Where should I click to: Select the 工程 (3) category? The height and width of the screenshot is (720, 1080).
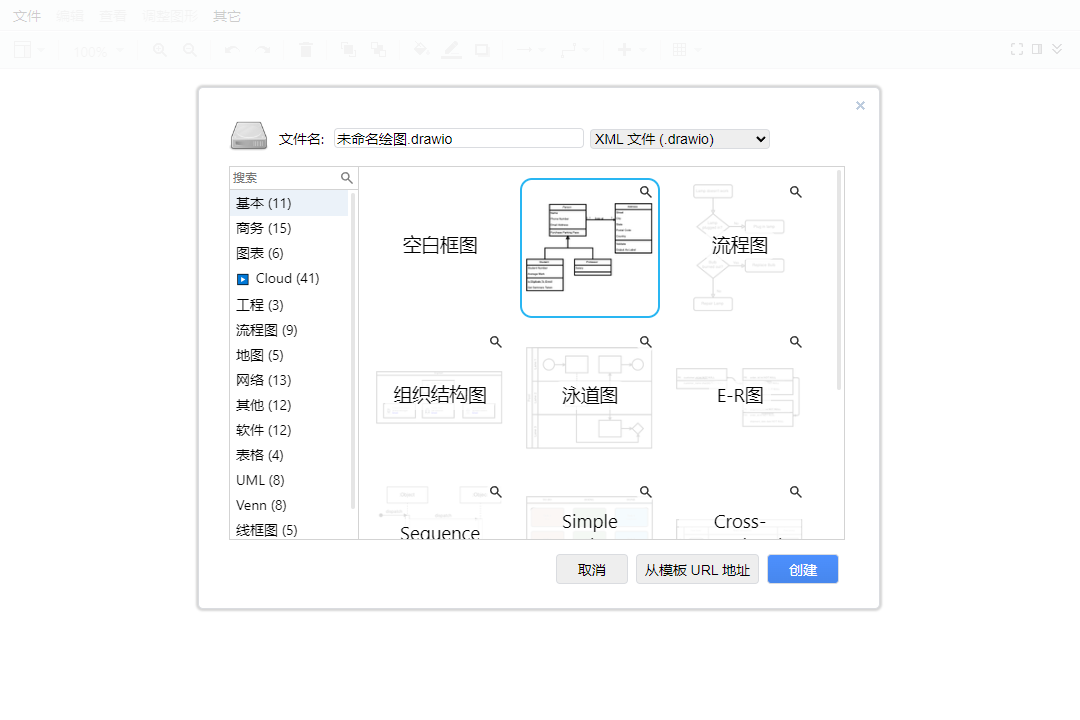[x=289, y=305]
